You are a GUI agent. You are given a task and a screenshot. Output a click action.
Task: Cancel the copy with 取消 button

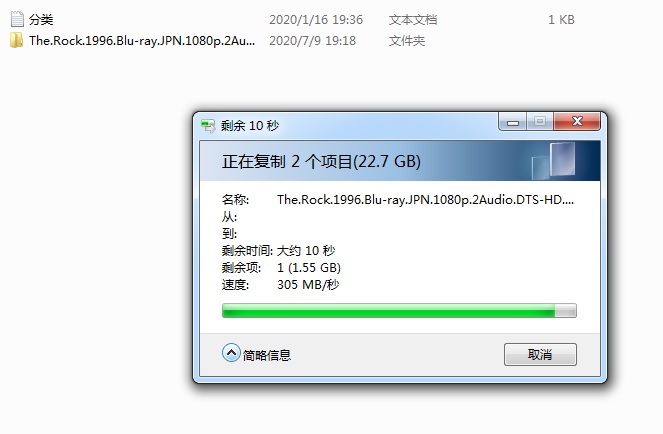[x=540, y=354]
